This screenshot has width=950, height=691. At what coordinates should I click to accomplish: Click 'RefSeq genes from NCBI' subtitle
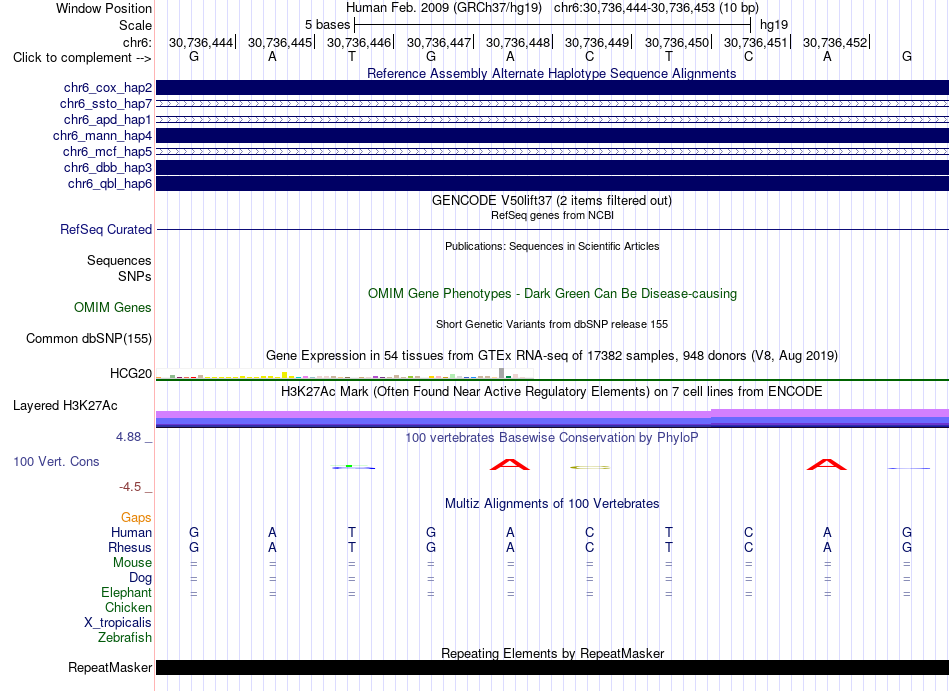552,215
